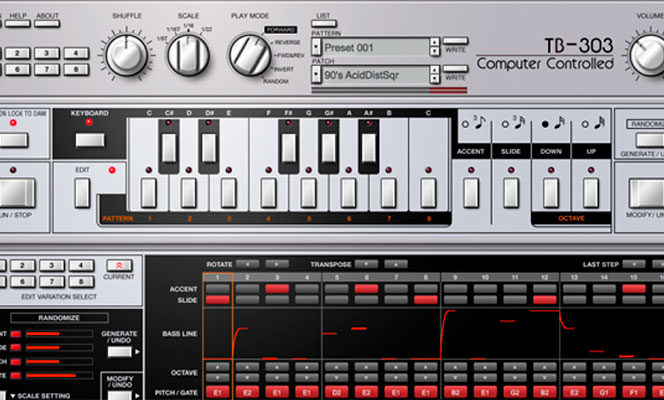Toggle accent on step 6
The image size is (664, 400).
click(x=366, y=289)
